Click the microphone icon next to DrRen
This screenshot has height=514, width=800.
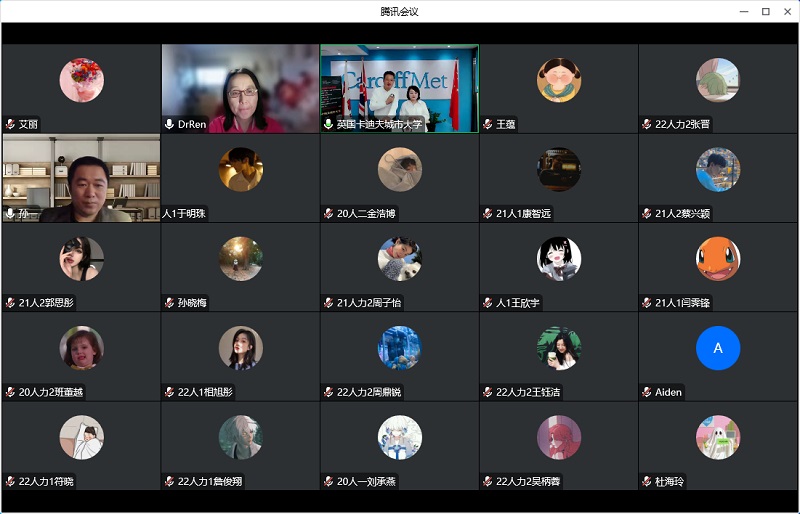169,125
